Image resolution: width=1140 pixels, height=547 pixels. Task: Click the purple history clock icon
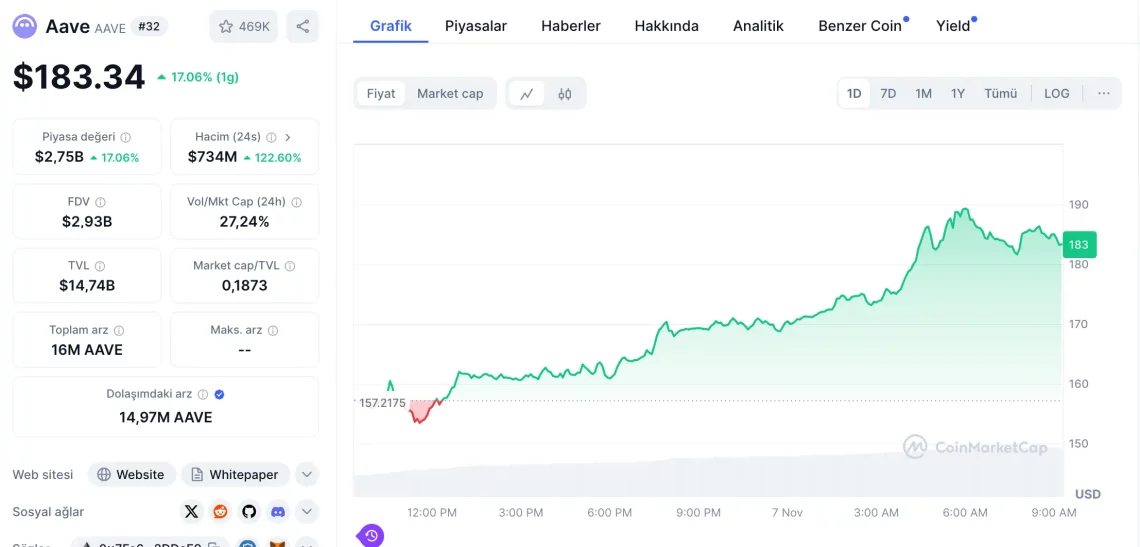point(372,536)
